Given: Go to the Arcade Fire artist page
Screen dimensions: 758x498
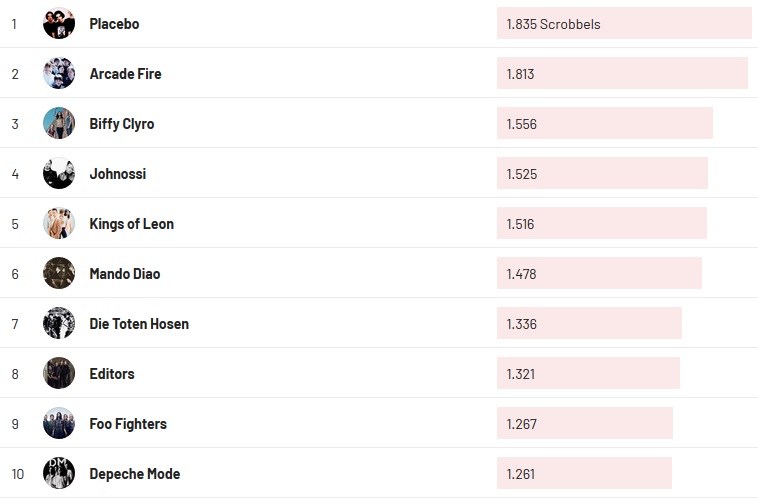Looking at the screenshot, I should (125, 74).
